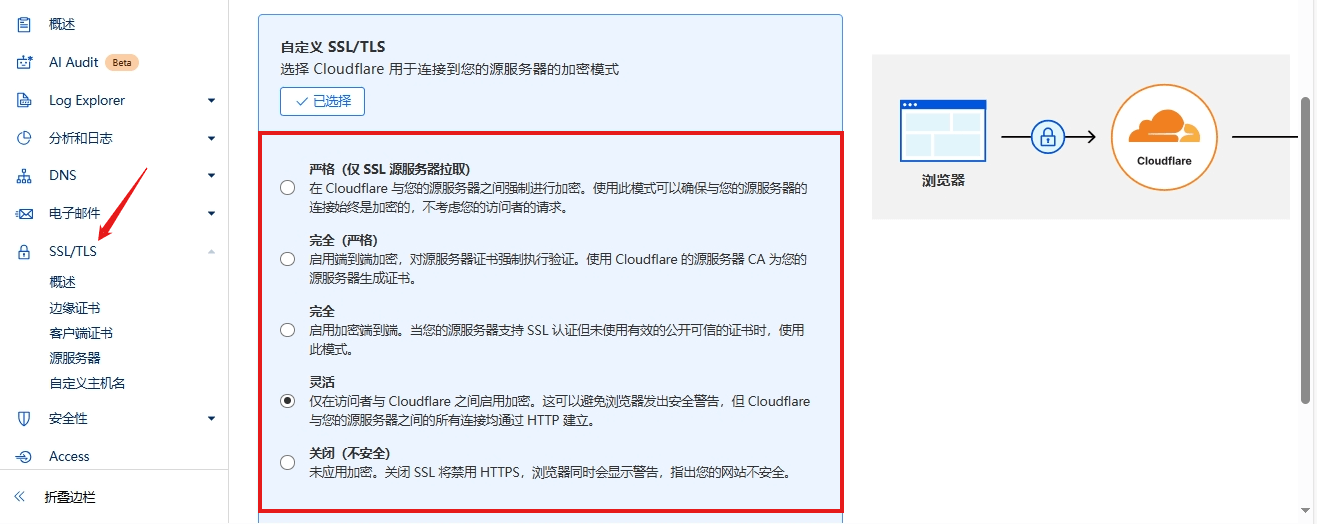Open the SSL/TLS menu item
This screenshot has width=1317, height=524.
[73, 252]
